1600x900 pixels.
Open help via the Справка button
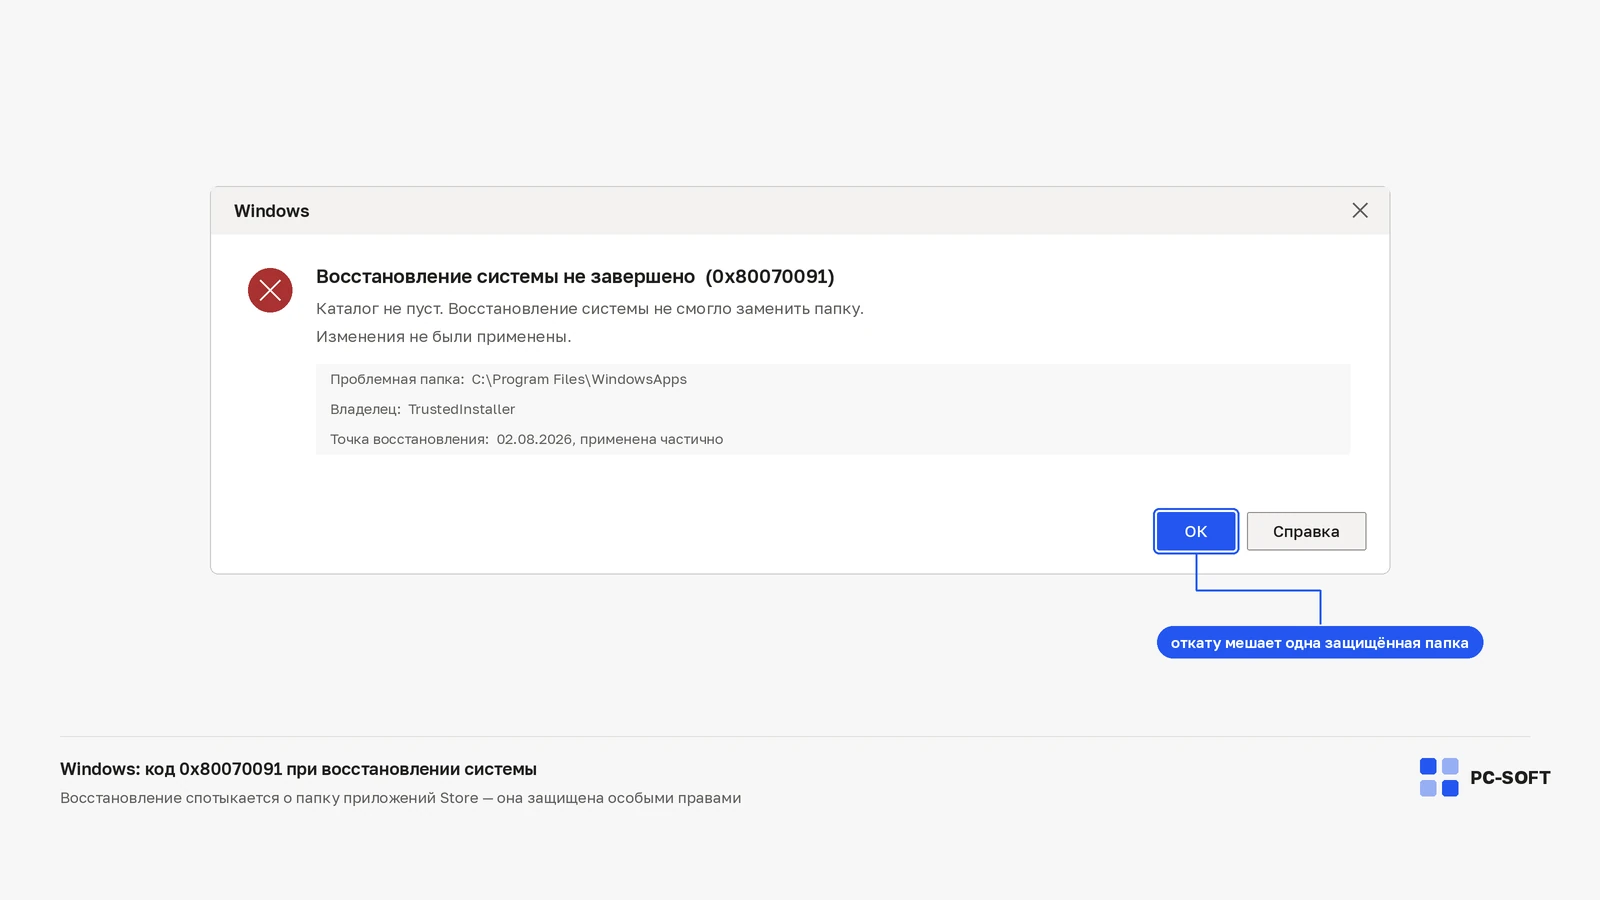pyautogui.click(x=1306, y=531)
